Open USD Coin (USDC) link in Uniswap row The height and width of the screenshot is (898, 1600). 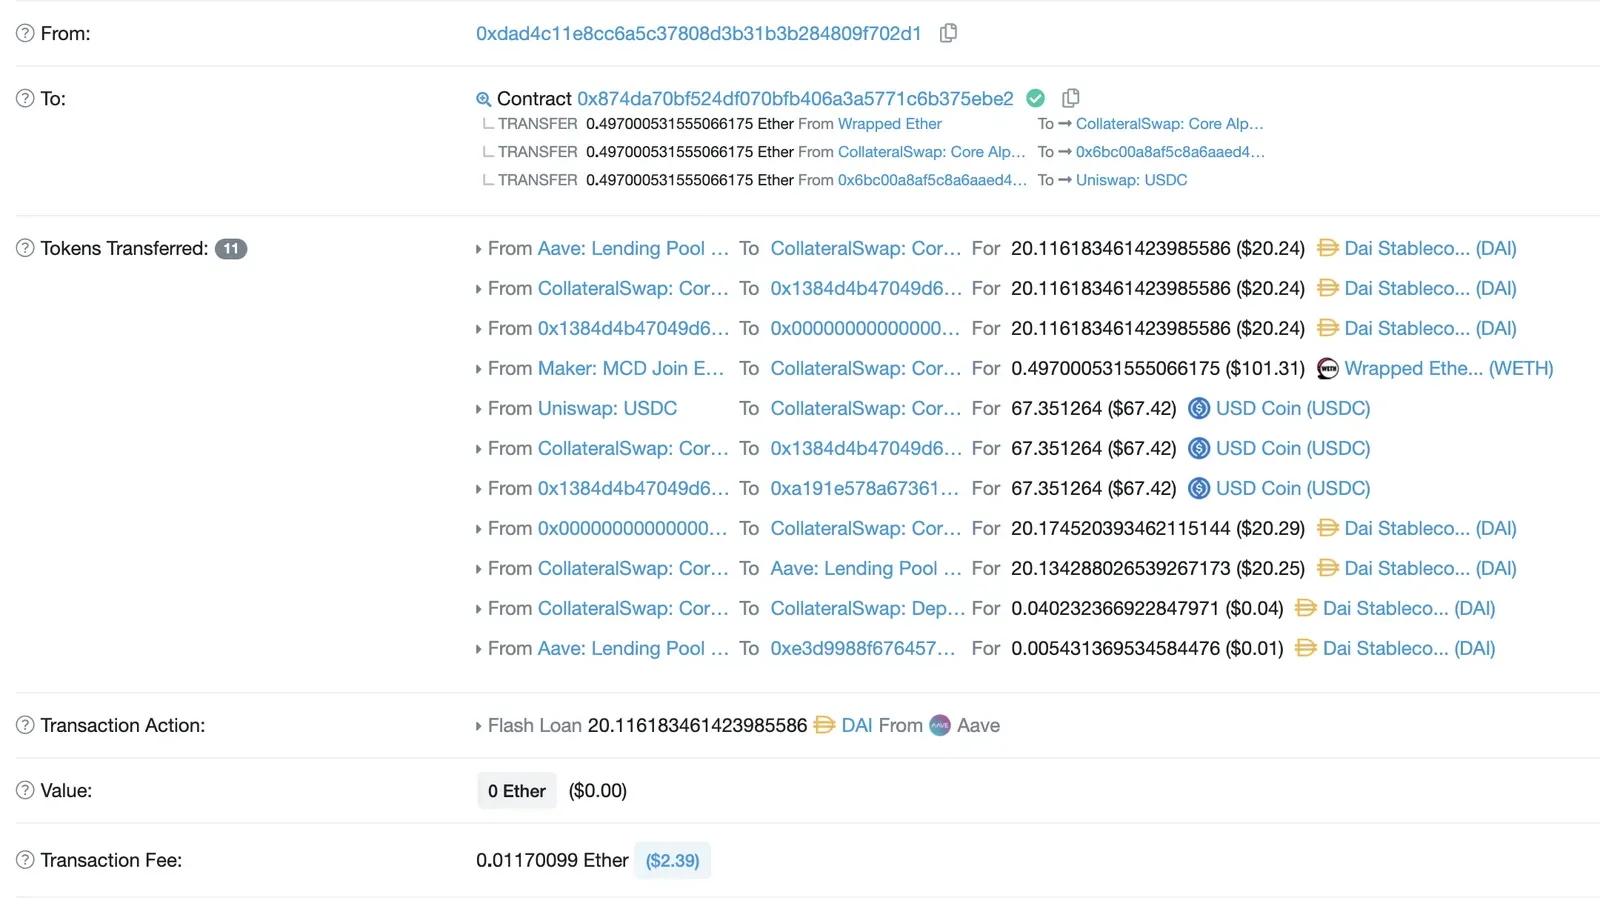pos(1293,408)
